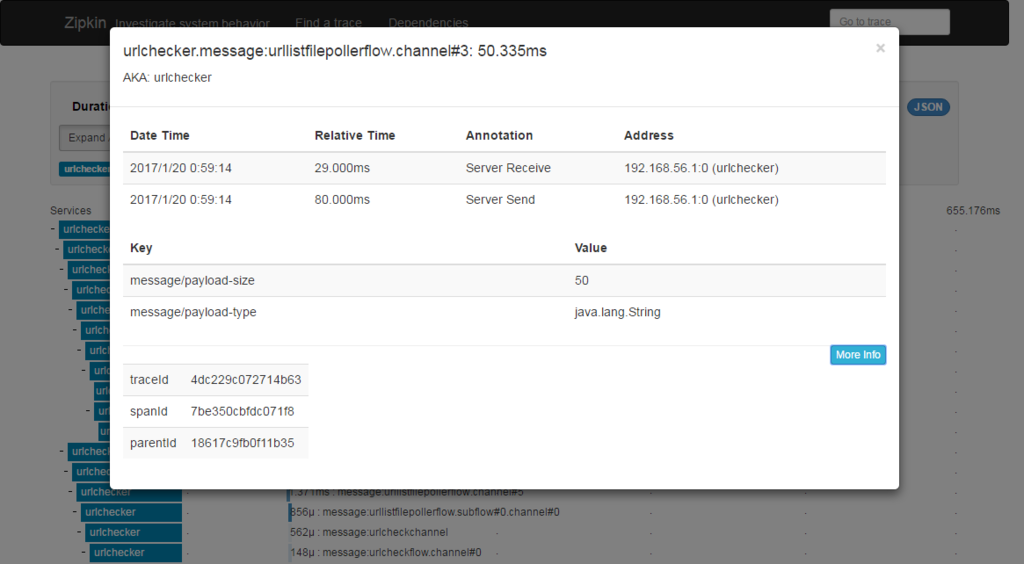1024x564 pixels.
Task: Open the JSON view of the trace
Action: pyautogui.click(x=928, y=107)
